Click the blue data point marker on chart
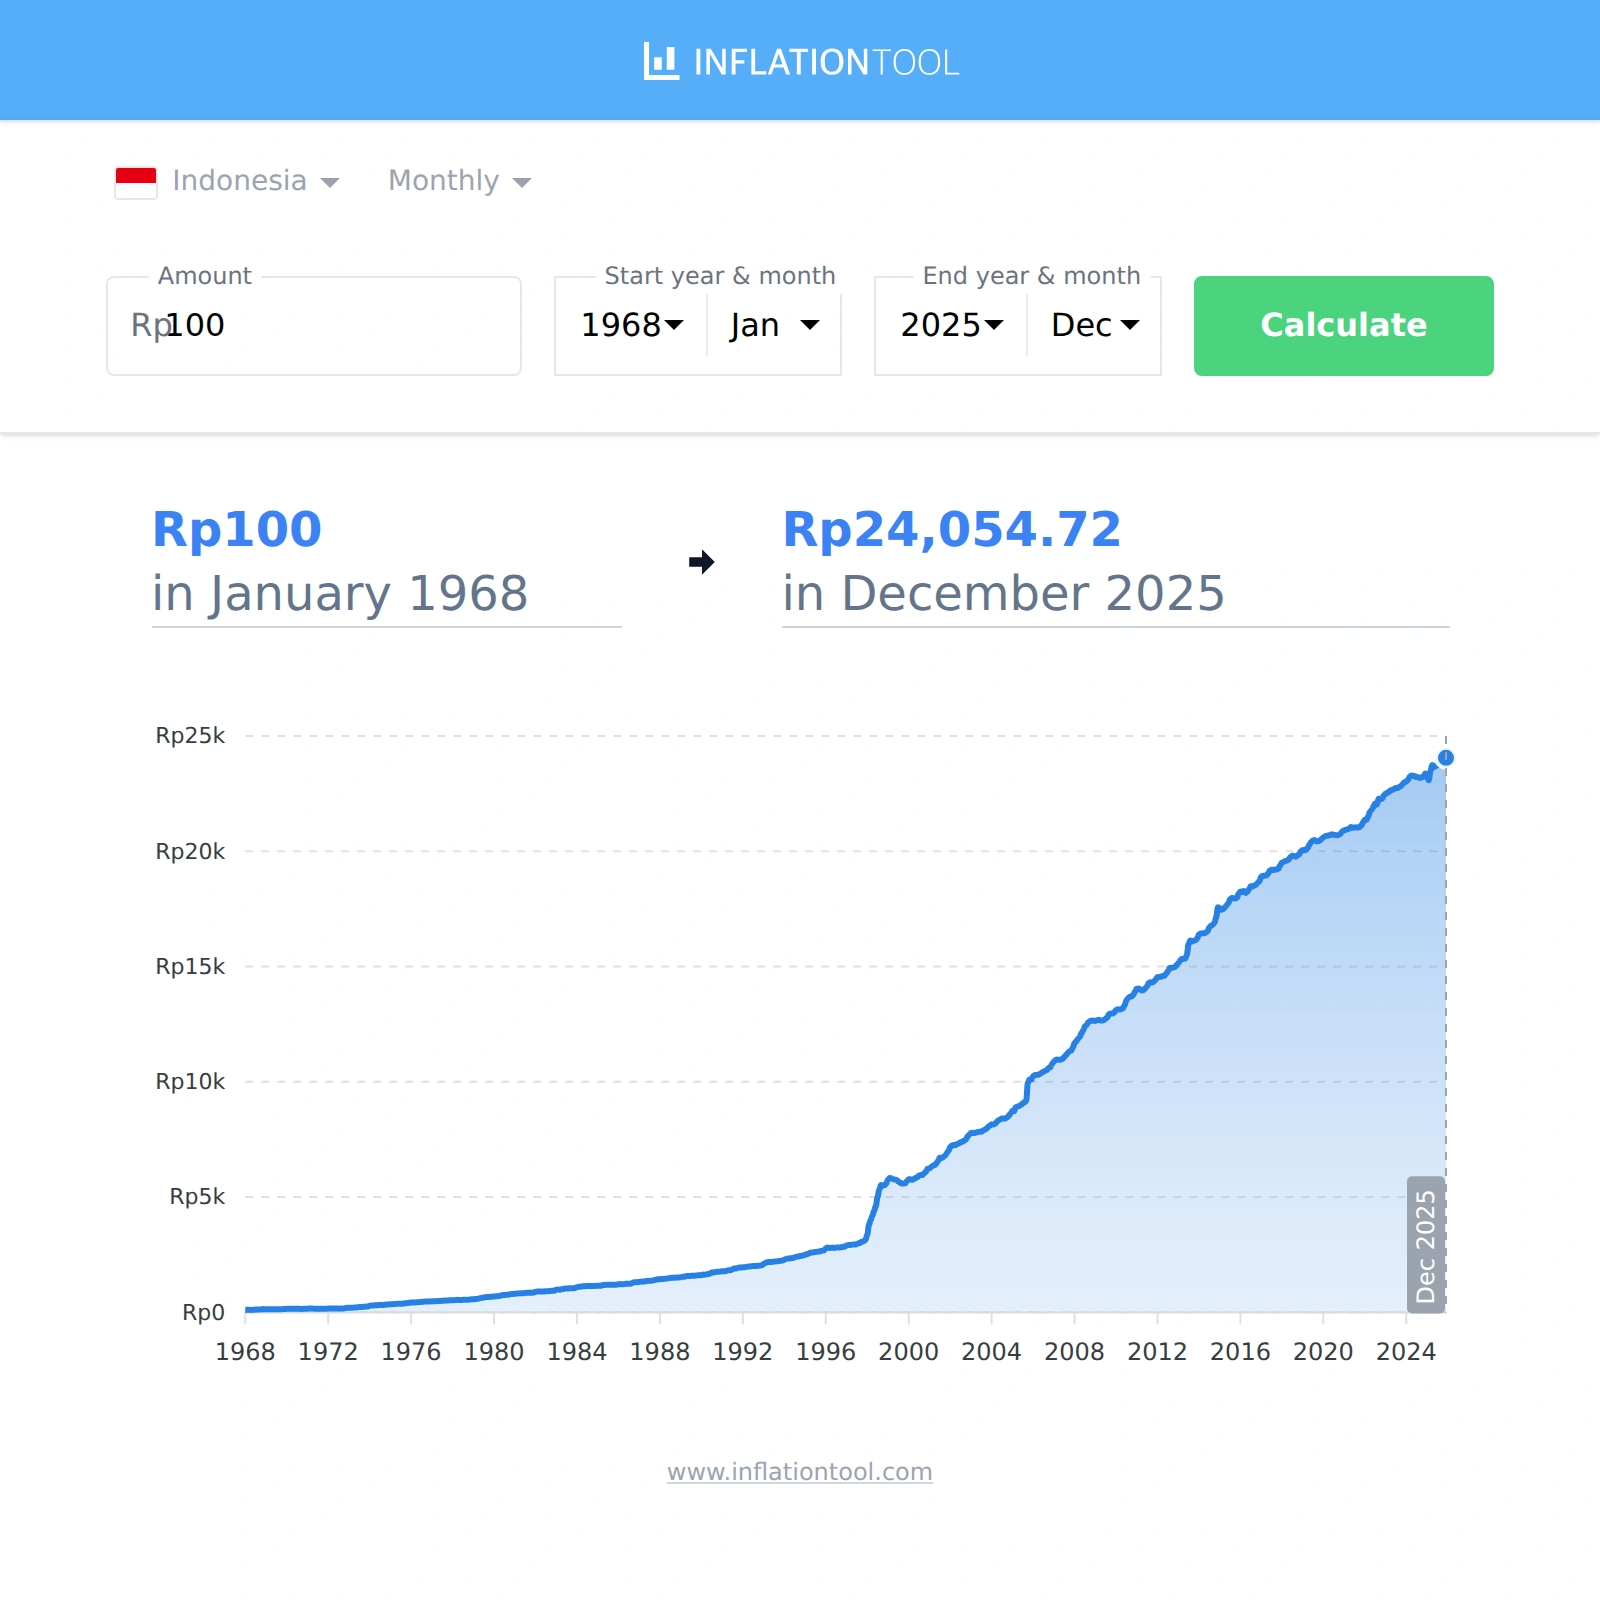 point(1446,758)
